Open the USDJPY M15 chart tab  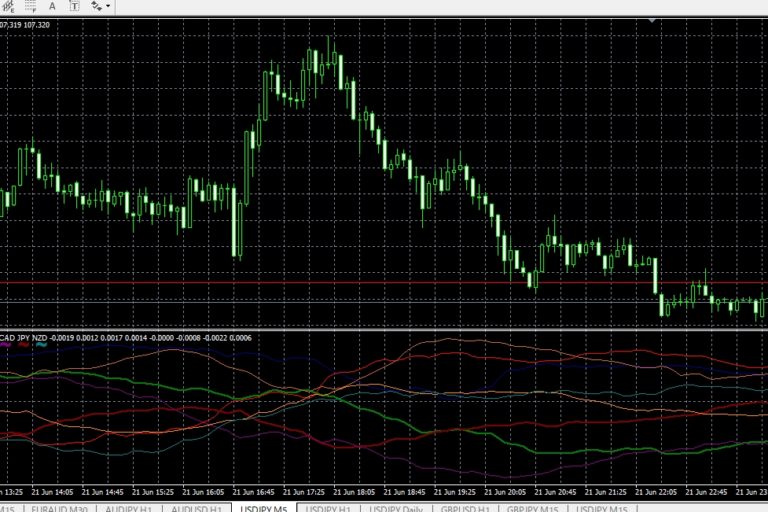click(x=603, y=507)
